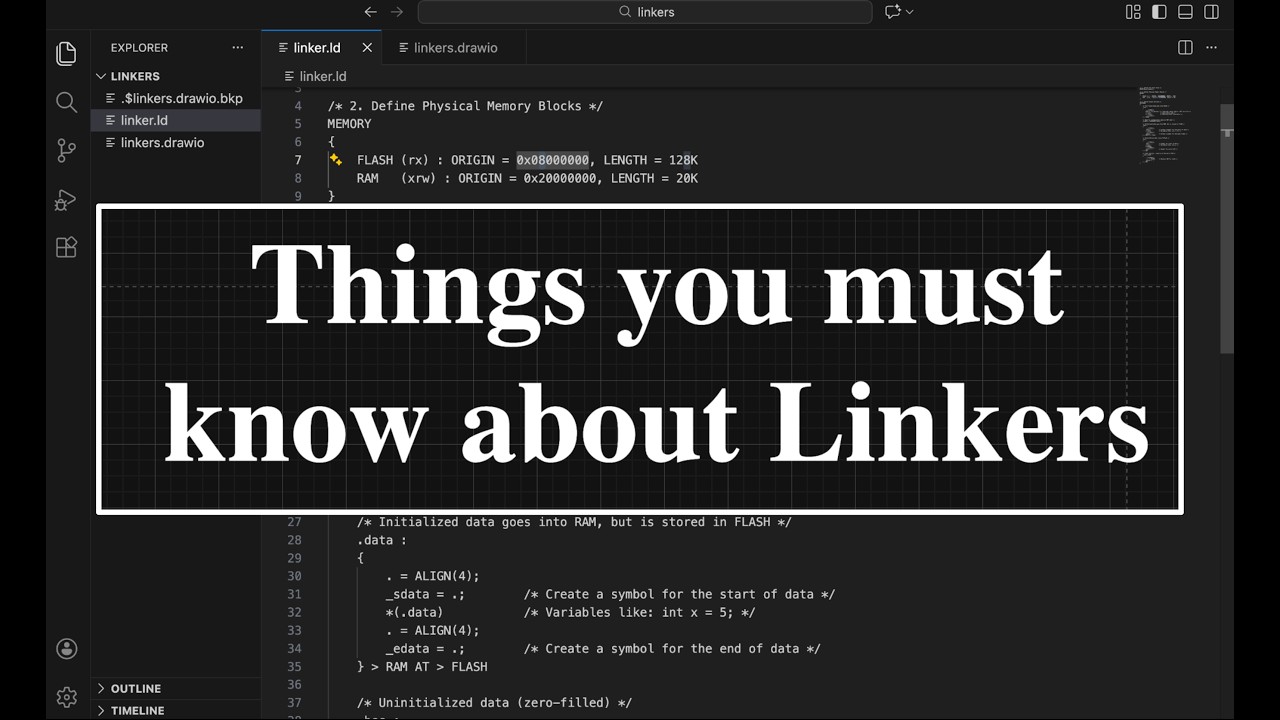Open the Accounts menu icon
The image size is (1280, 720).
[x=67, y=649]
